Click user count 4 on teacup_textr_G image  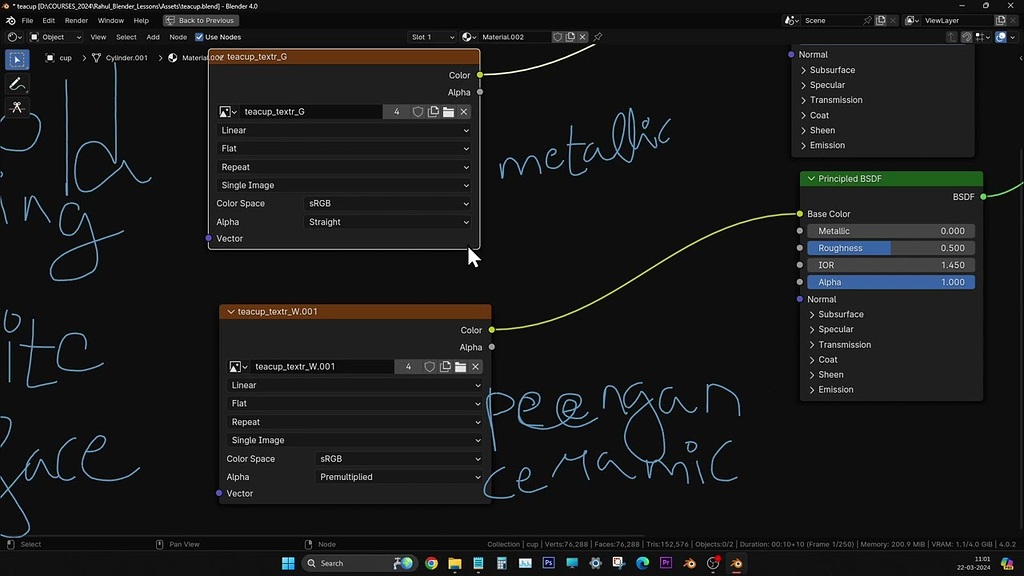coord(396,112)
